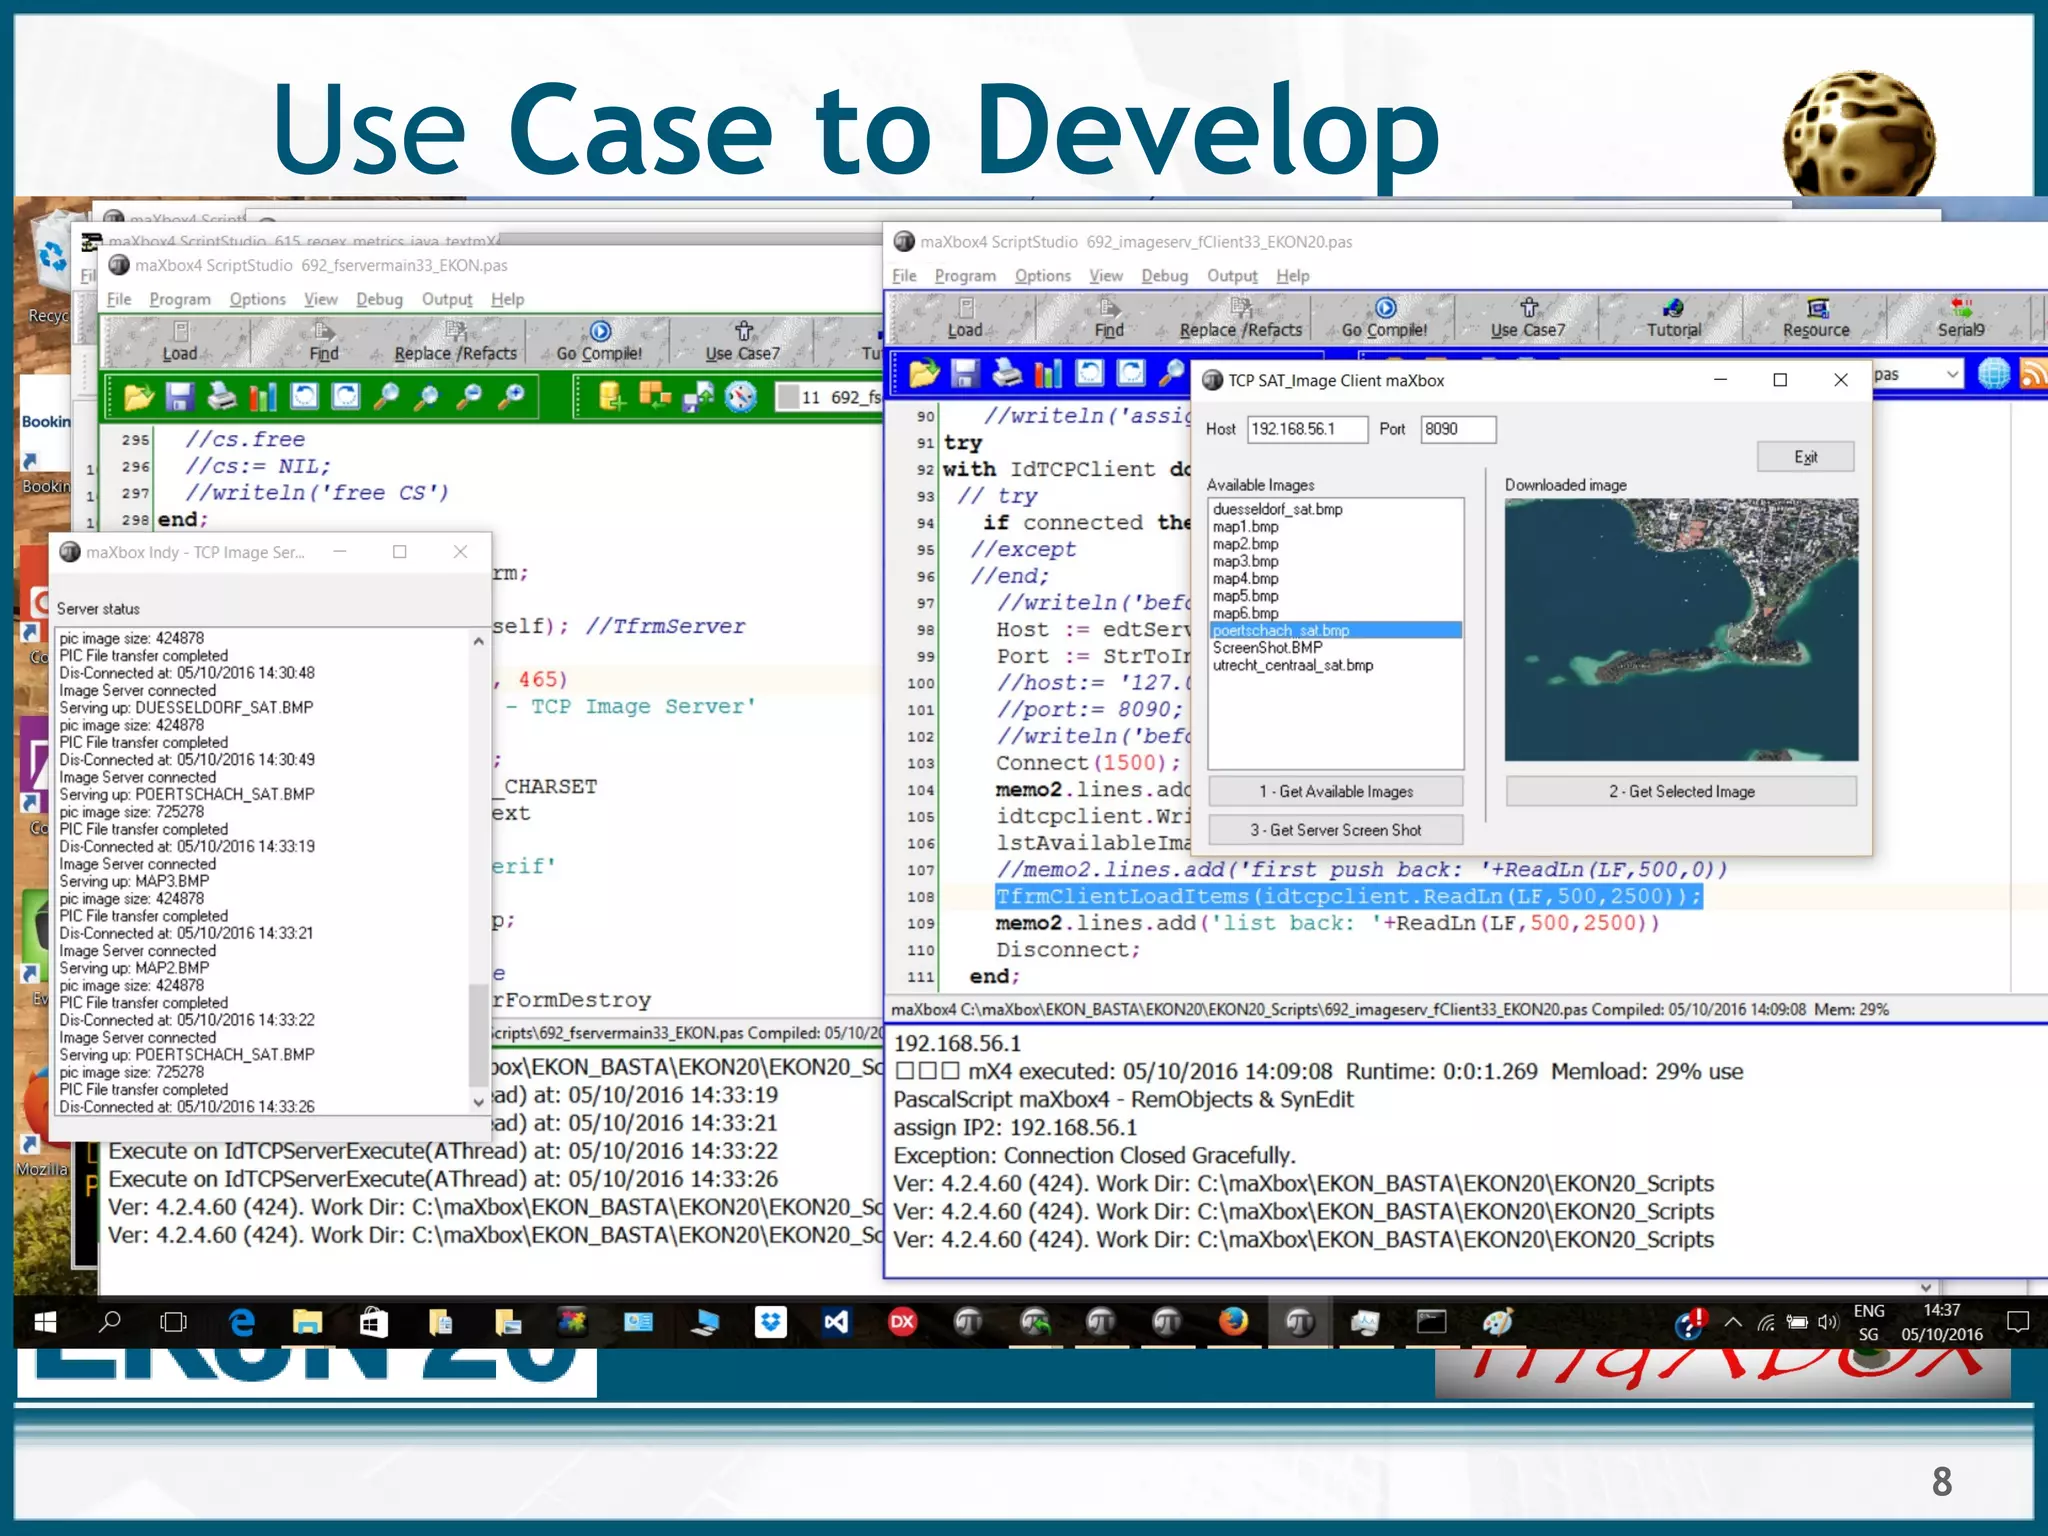The image size is (2048, 1536).
Task: Open Debug menu in fservermain33 window
Action: [379, 299]
